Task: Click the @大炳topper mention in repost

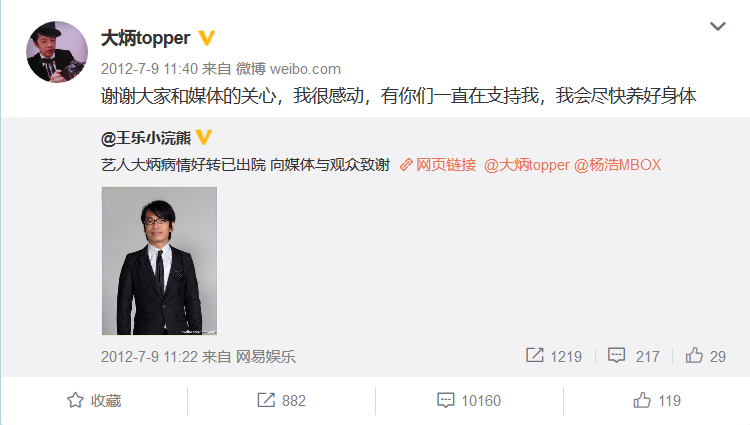Action: pyautogui.click(x=527, y=165)
